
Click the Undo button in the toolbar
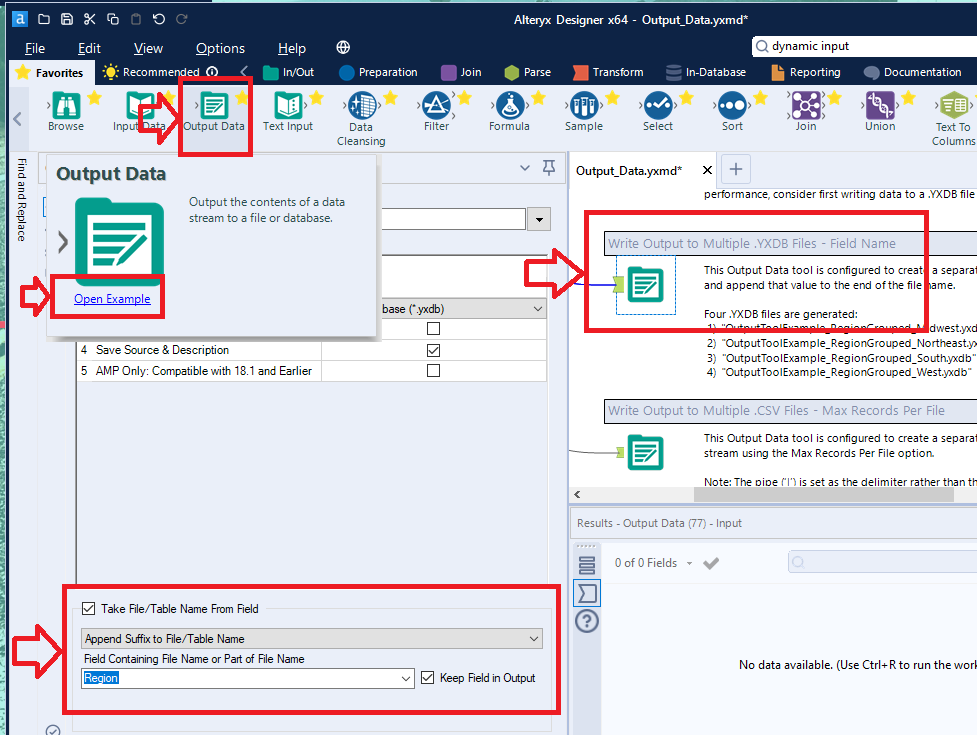tap(160, 18)
